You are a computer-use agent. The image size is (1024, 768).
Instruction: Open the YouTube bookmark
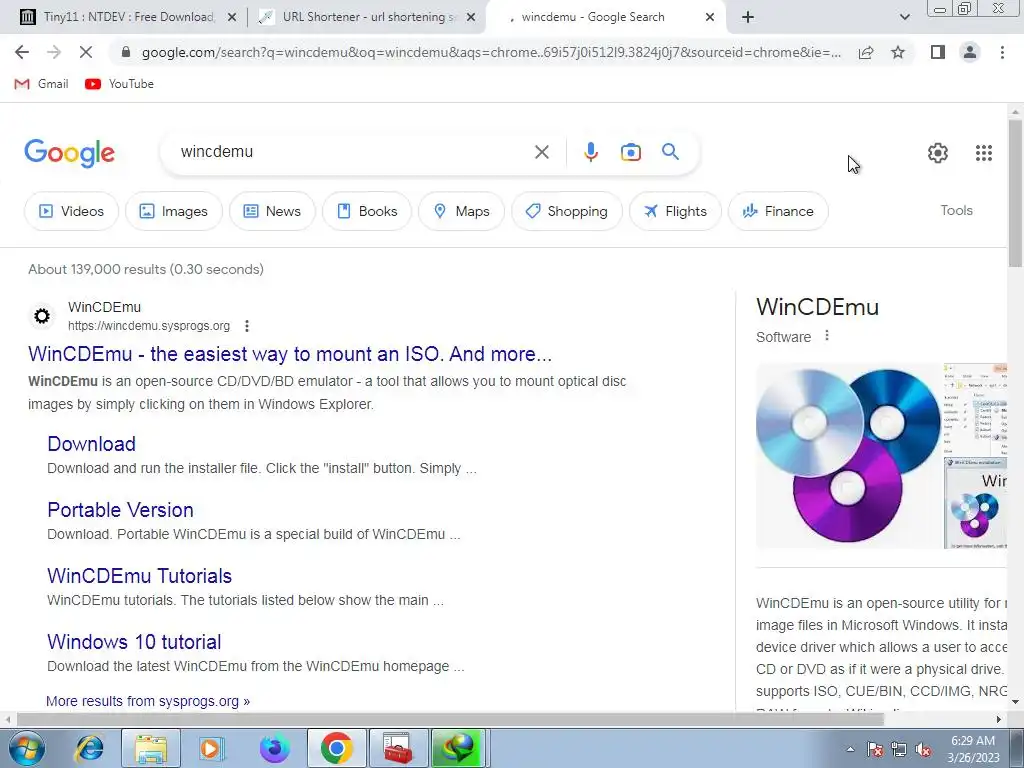coord(119,84)
